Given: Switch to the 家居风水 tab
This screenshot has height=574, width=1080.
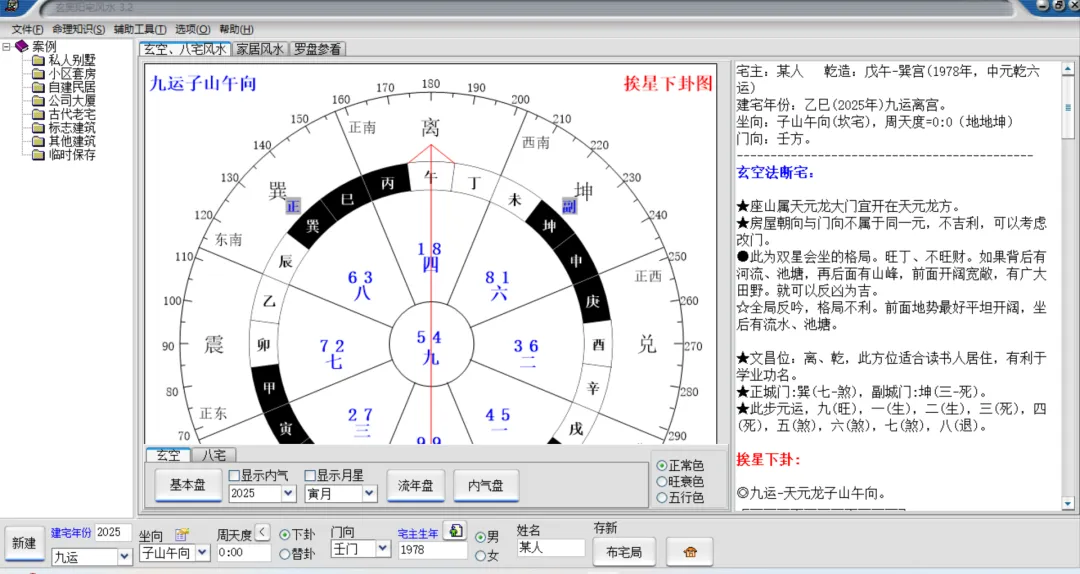Looking at the screenshot, I should pos(260,49).
